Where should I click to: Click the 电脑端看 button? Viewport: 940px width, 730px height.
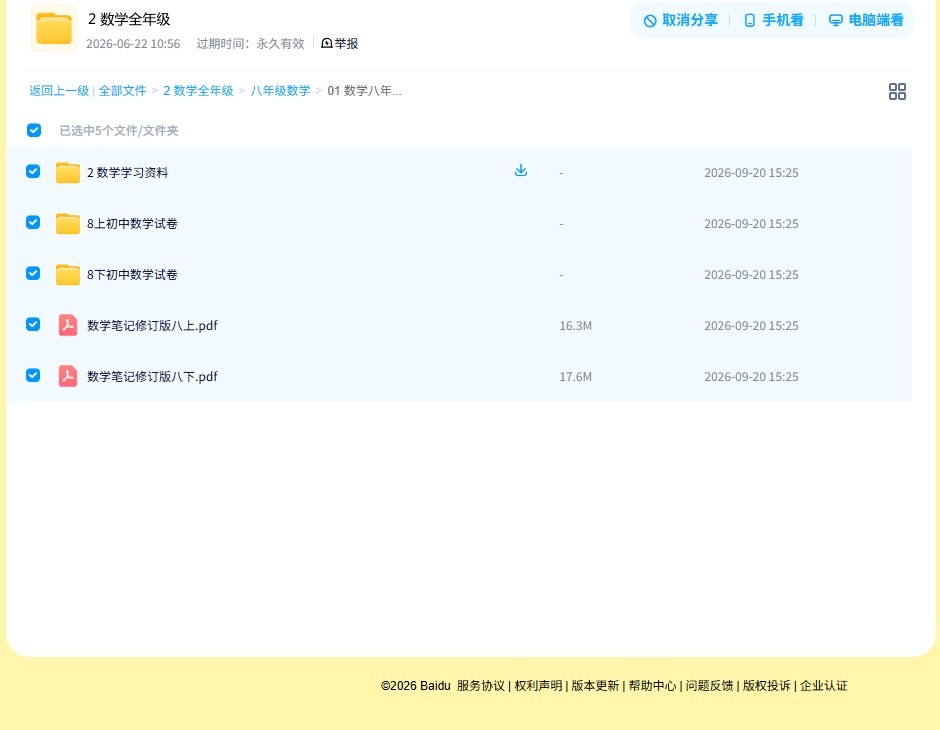point(866,20)
